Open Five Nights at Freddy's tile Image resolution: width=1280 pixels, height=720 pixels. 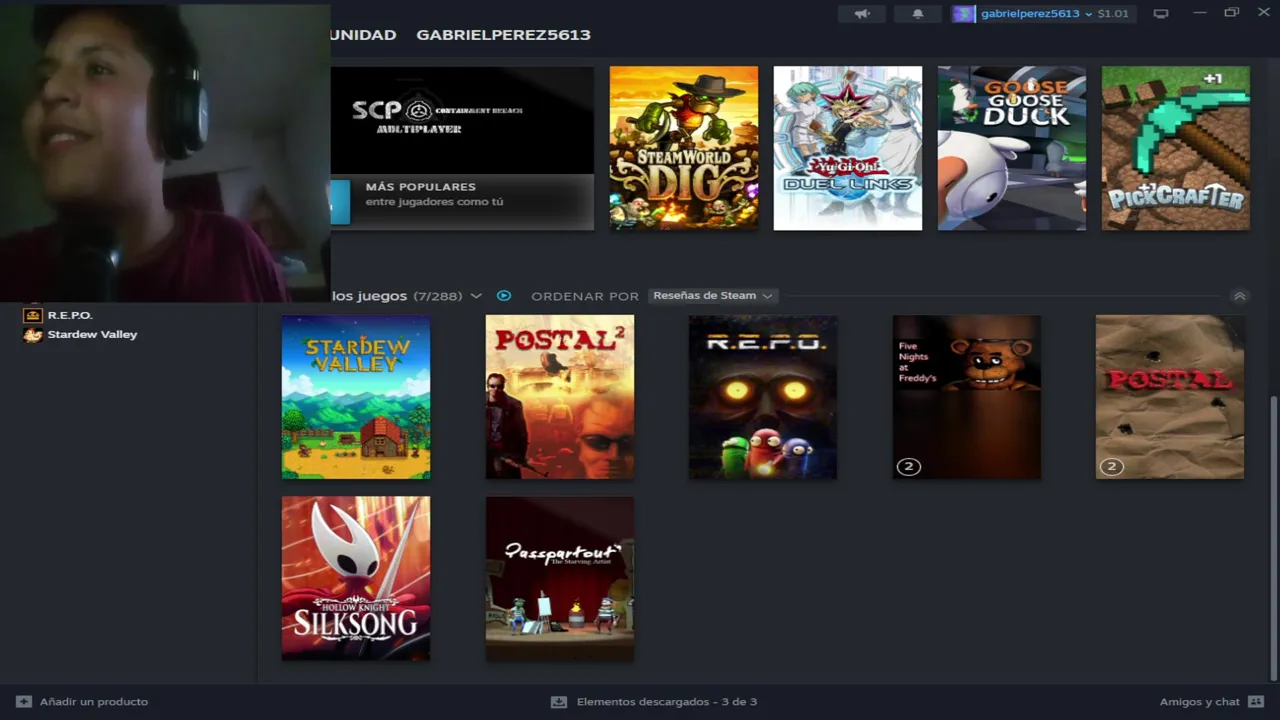[x=967, y=397]
